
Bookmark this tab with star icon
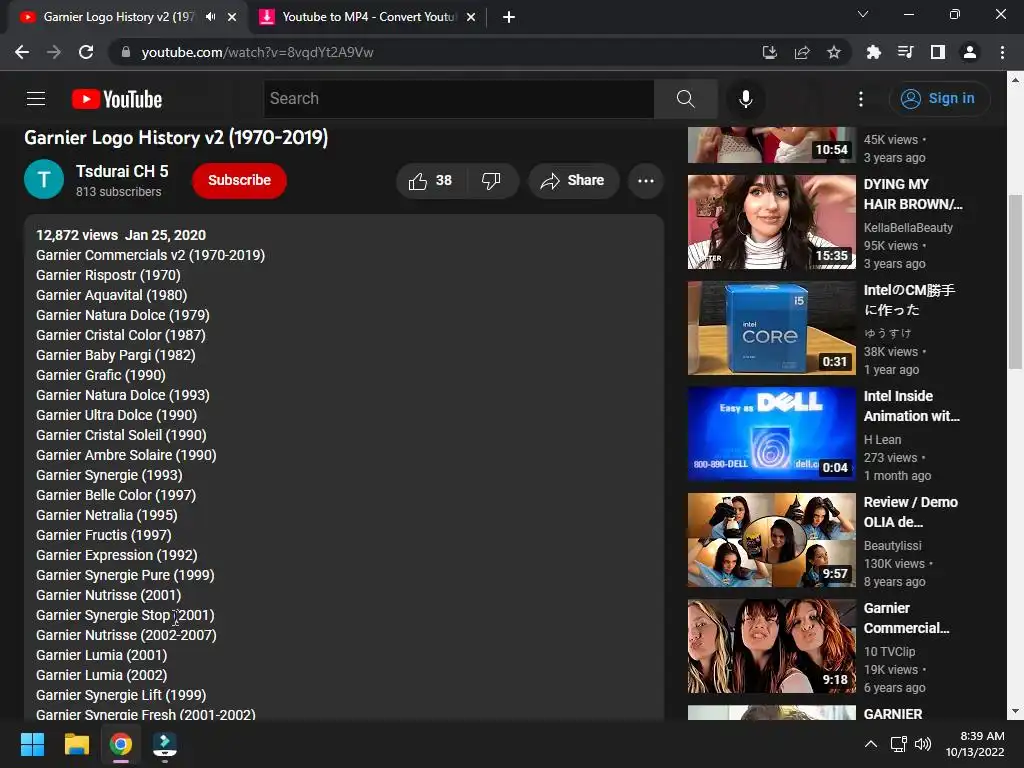[x=833, y=52]
